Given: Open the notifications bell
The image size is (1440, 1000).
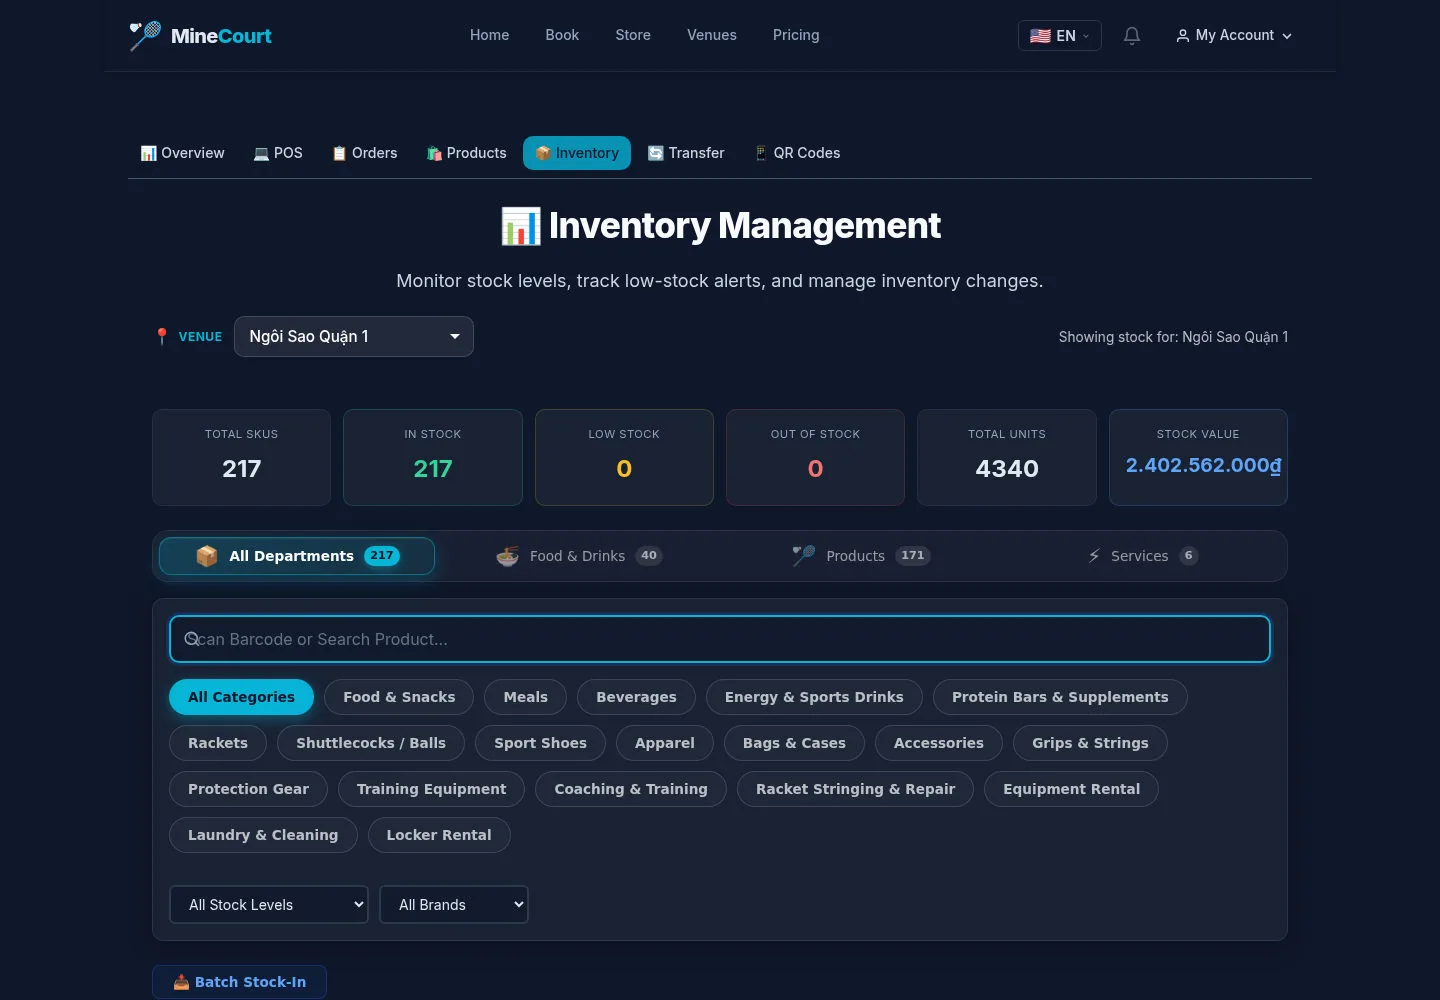Looking at the screenshot, I should (x=1132, y=36).
